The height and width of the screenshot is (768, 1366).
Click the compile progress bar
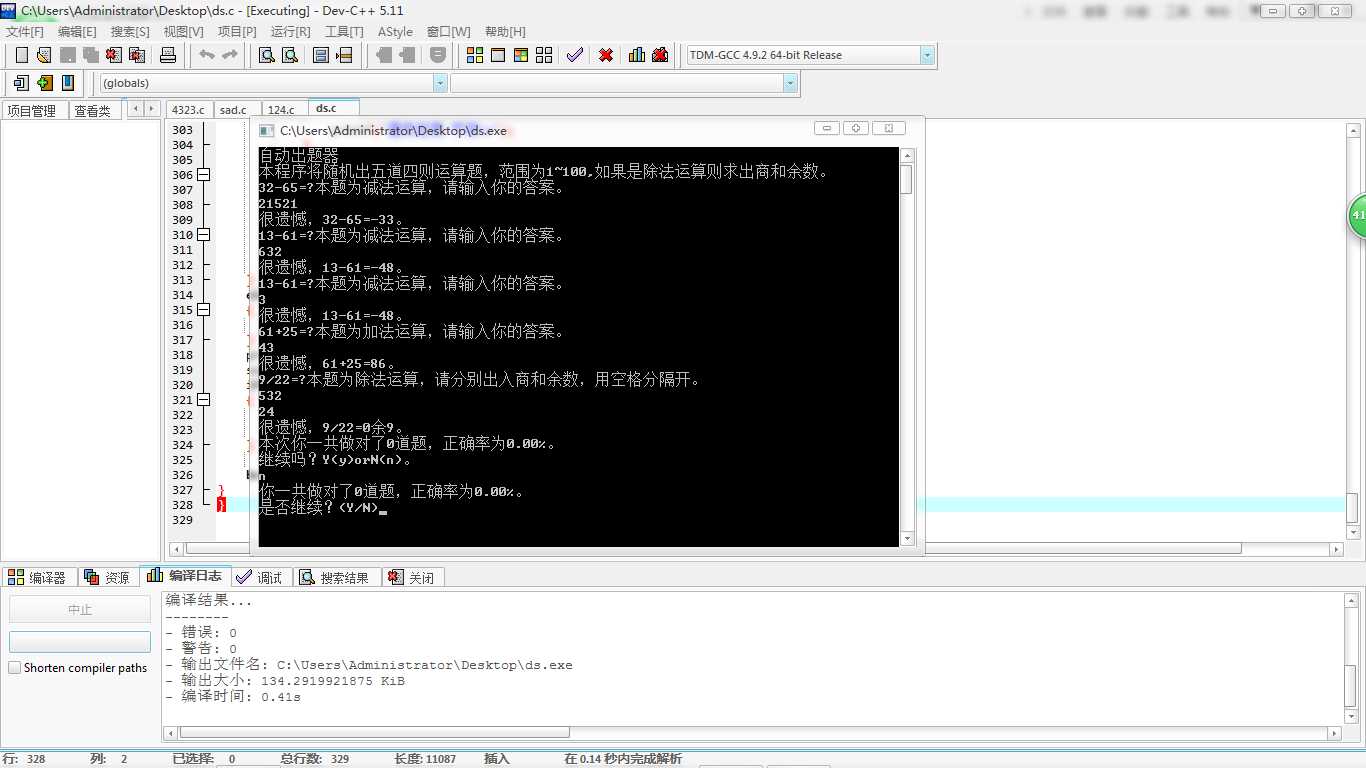coord(80,642)
